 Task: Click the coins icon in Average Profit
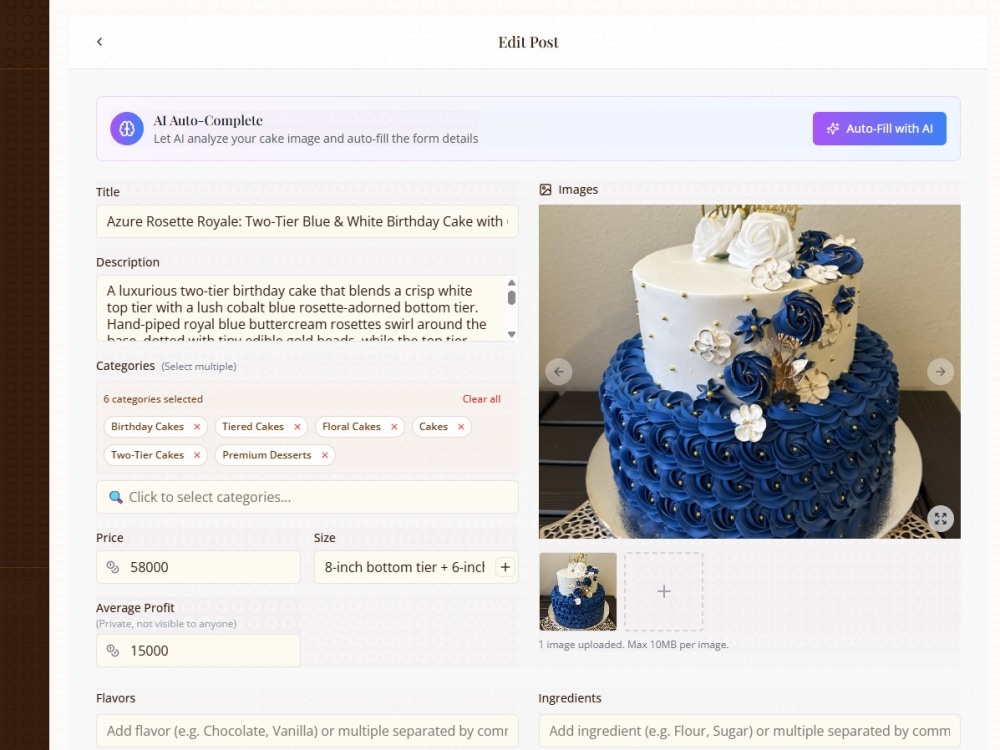113,651
